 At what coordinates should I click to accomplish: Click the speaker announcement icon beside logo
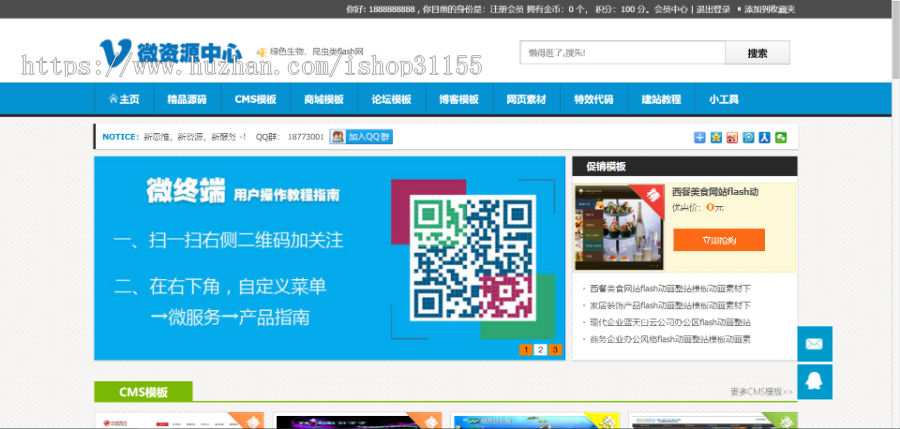(x=261, y=52)
